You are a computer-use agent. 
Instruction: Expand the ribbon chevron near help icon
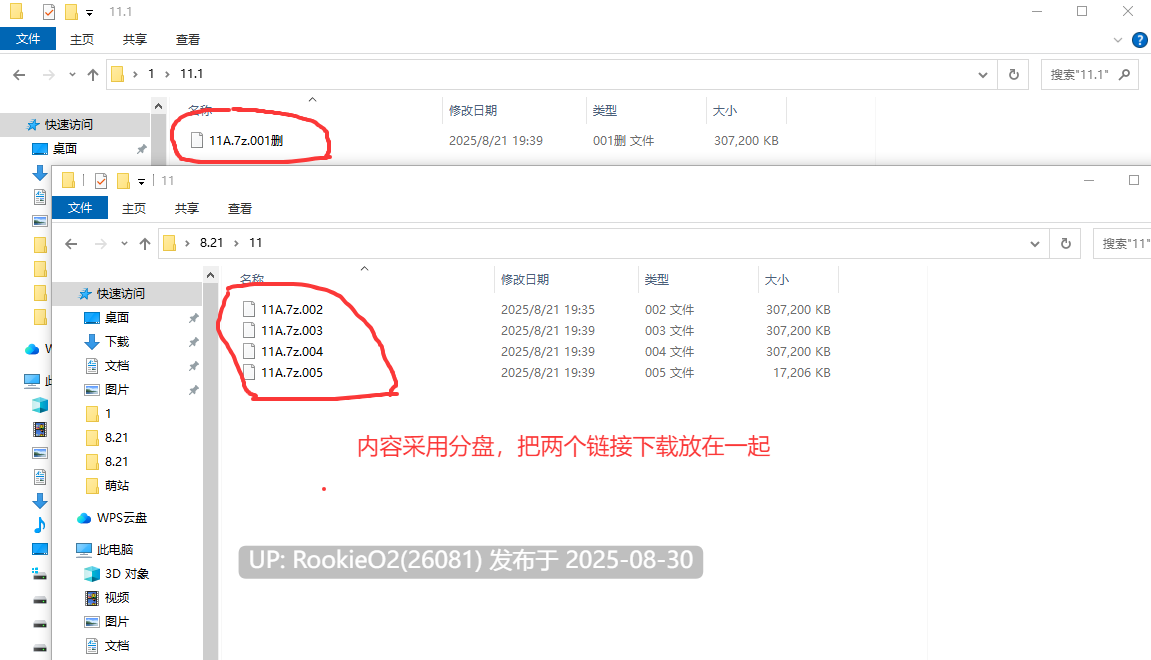click(1118, 40)
